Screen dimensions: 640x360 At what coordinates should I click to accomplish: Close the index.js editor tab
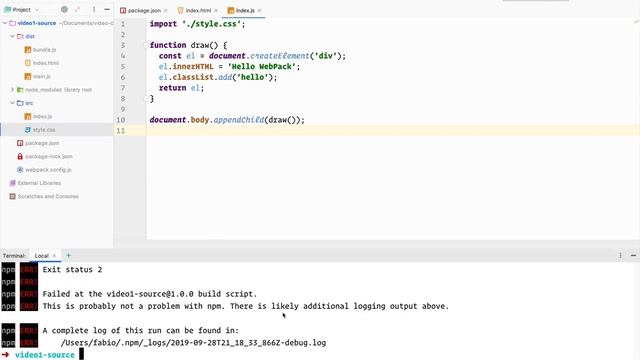tap(259, 11)
